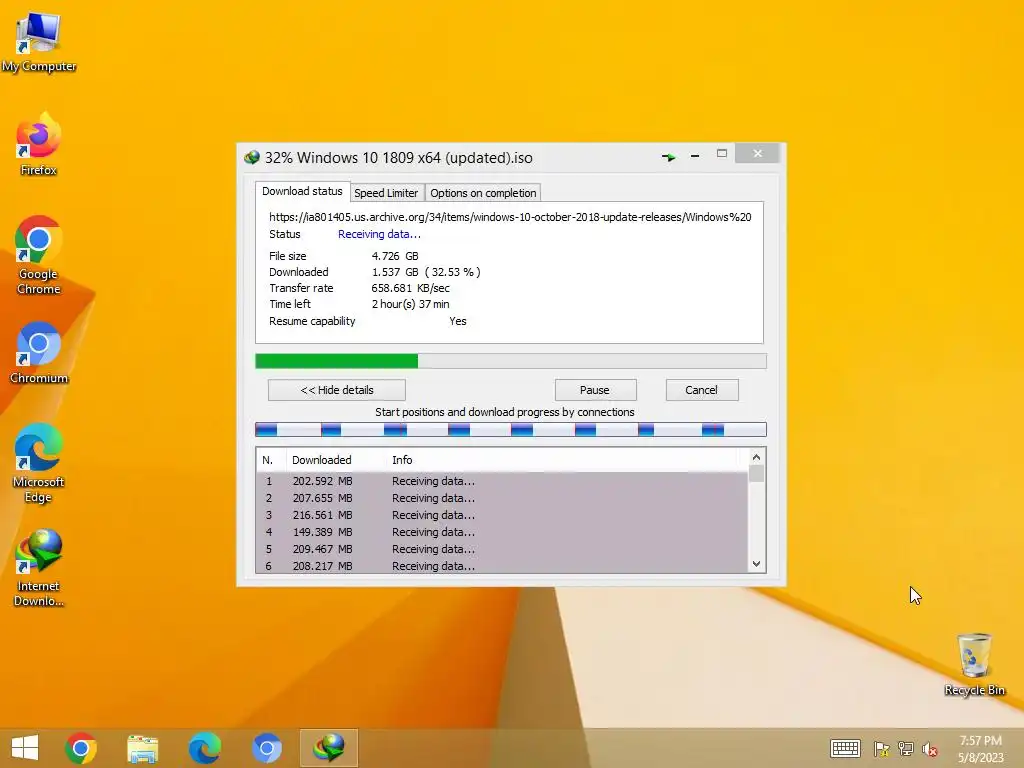1024x768 pixels.
Task: Open Google Chrome desktop shortcut
Action: tap(39, 255)
